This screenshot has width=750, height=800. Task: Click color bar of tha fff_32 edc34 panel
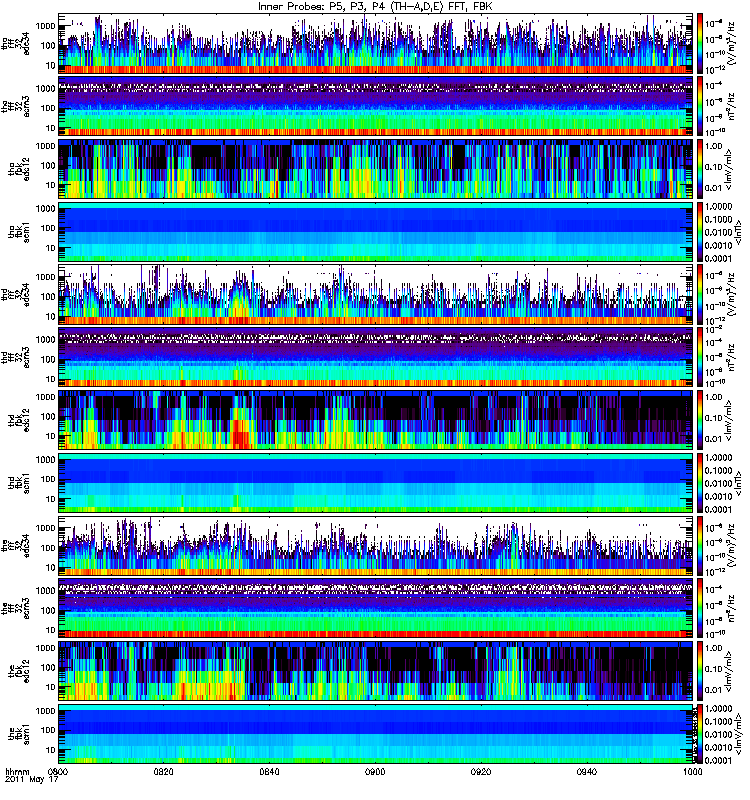[x=700, y=43]
